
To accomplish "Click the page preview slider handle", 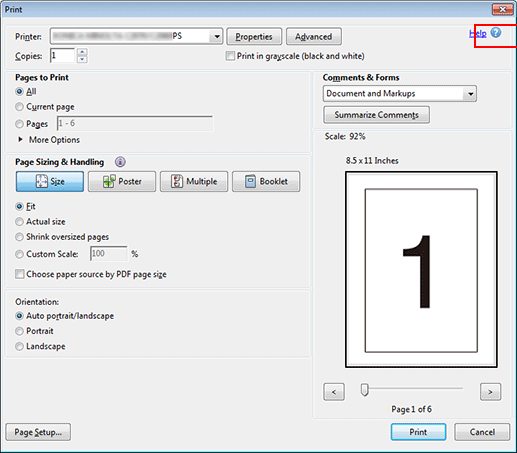I will click(365, 390).
